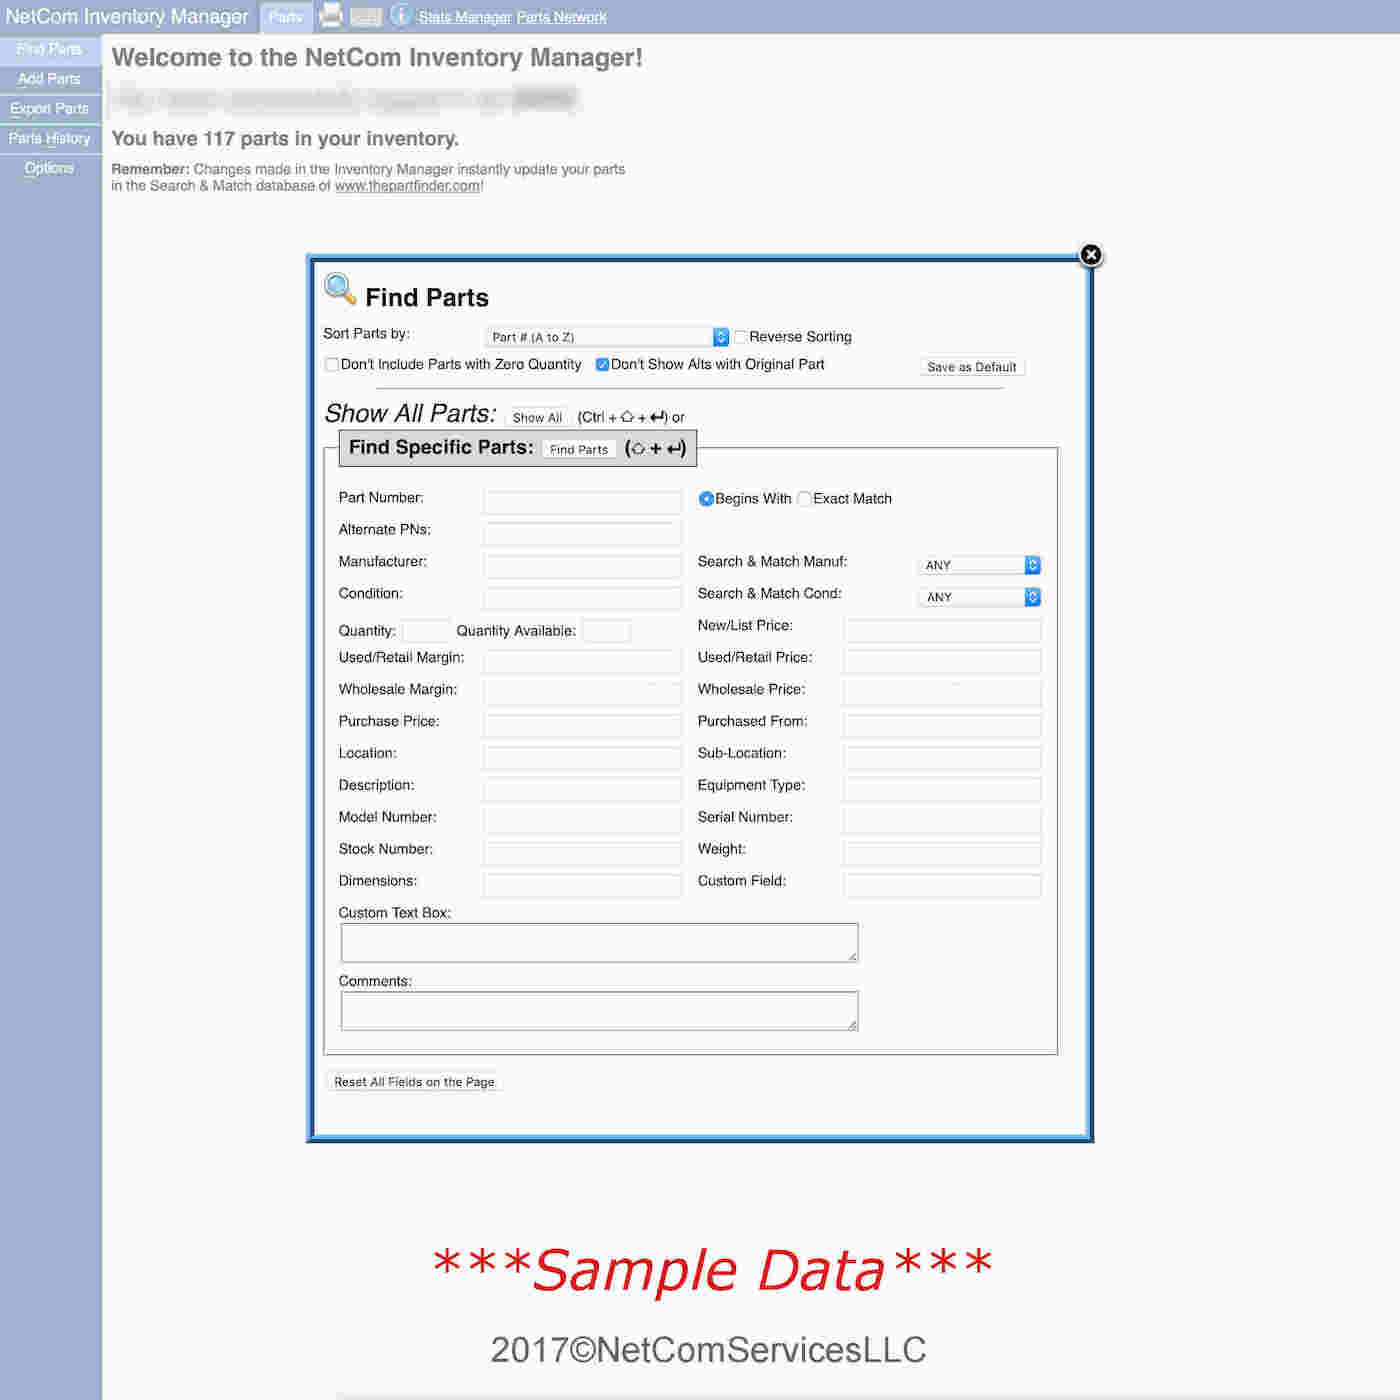Image resolution: width=1400 pixels, height=1400 pixels.
Task: Open Parts History in the sidebar
Action: (x=50, y=139)
